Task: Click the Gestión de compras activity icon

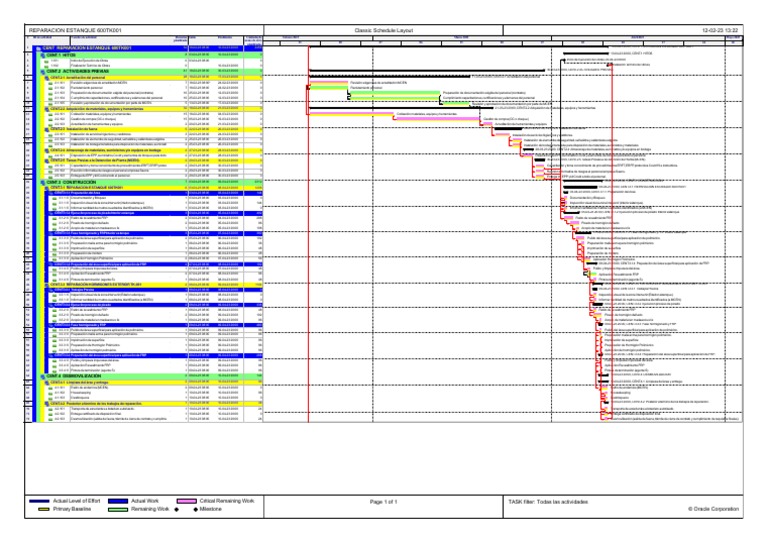Action: pos(50,119)
